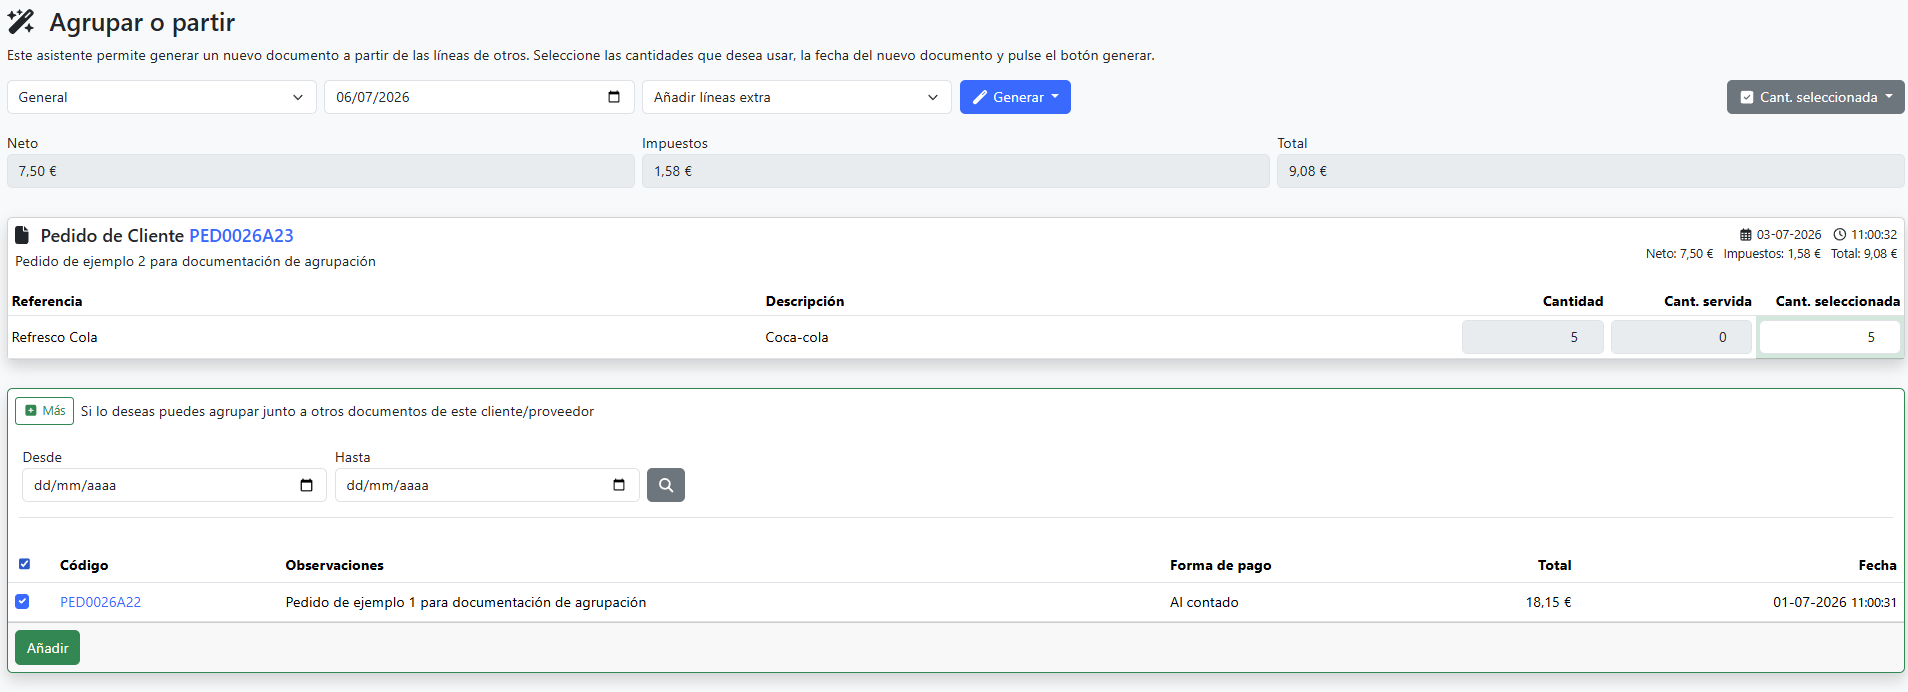Expand the General series dropdown
This screenshot has height=692, width=1908.
(x=162, y=97)
